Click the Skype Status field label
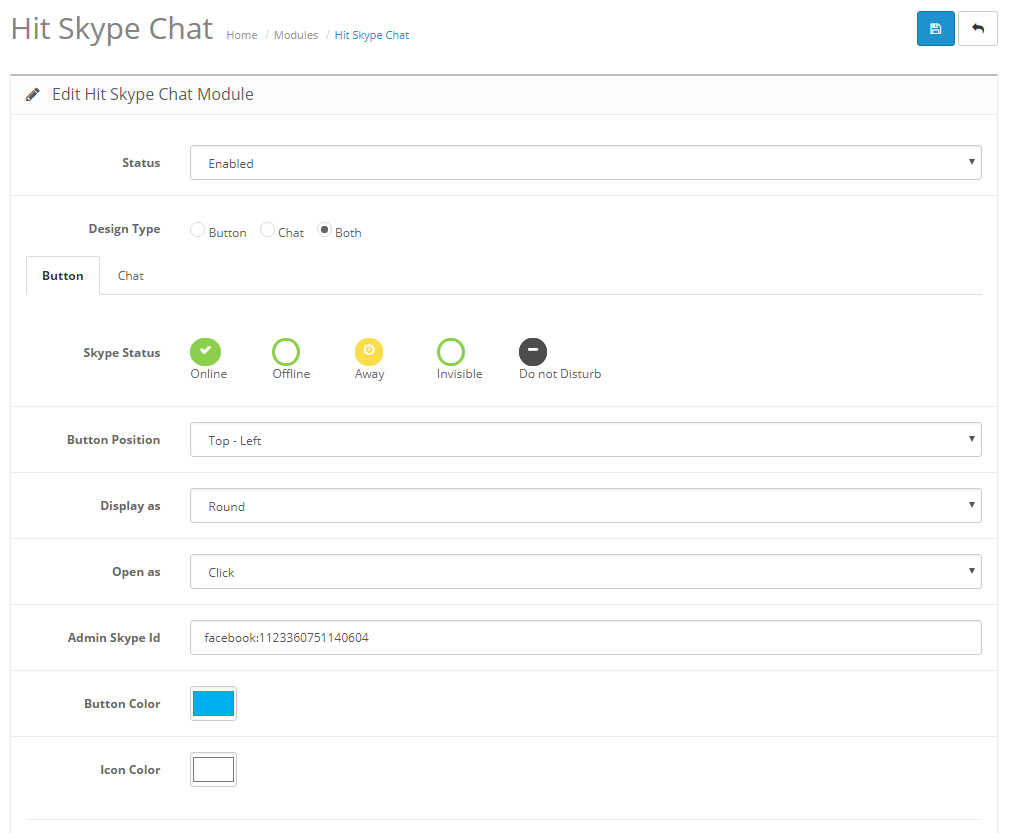This screenshot has width=1013, height=833. click(x=121, y=353)
